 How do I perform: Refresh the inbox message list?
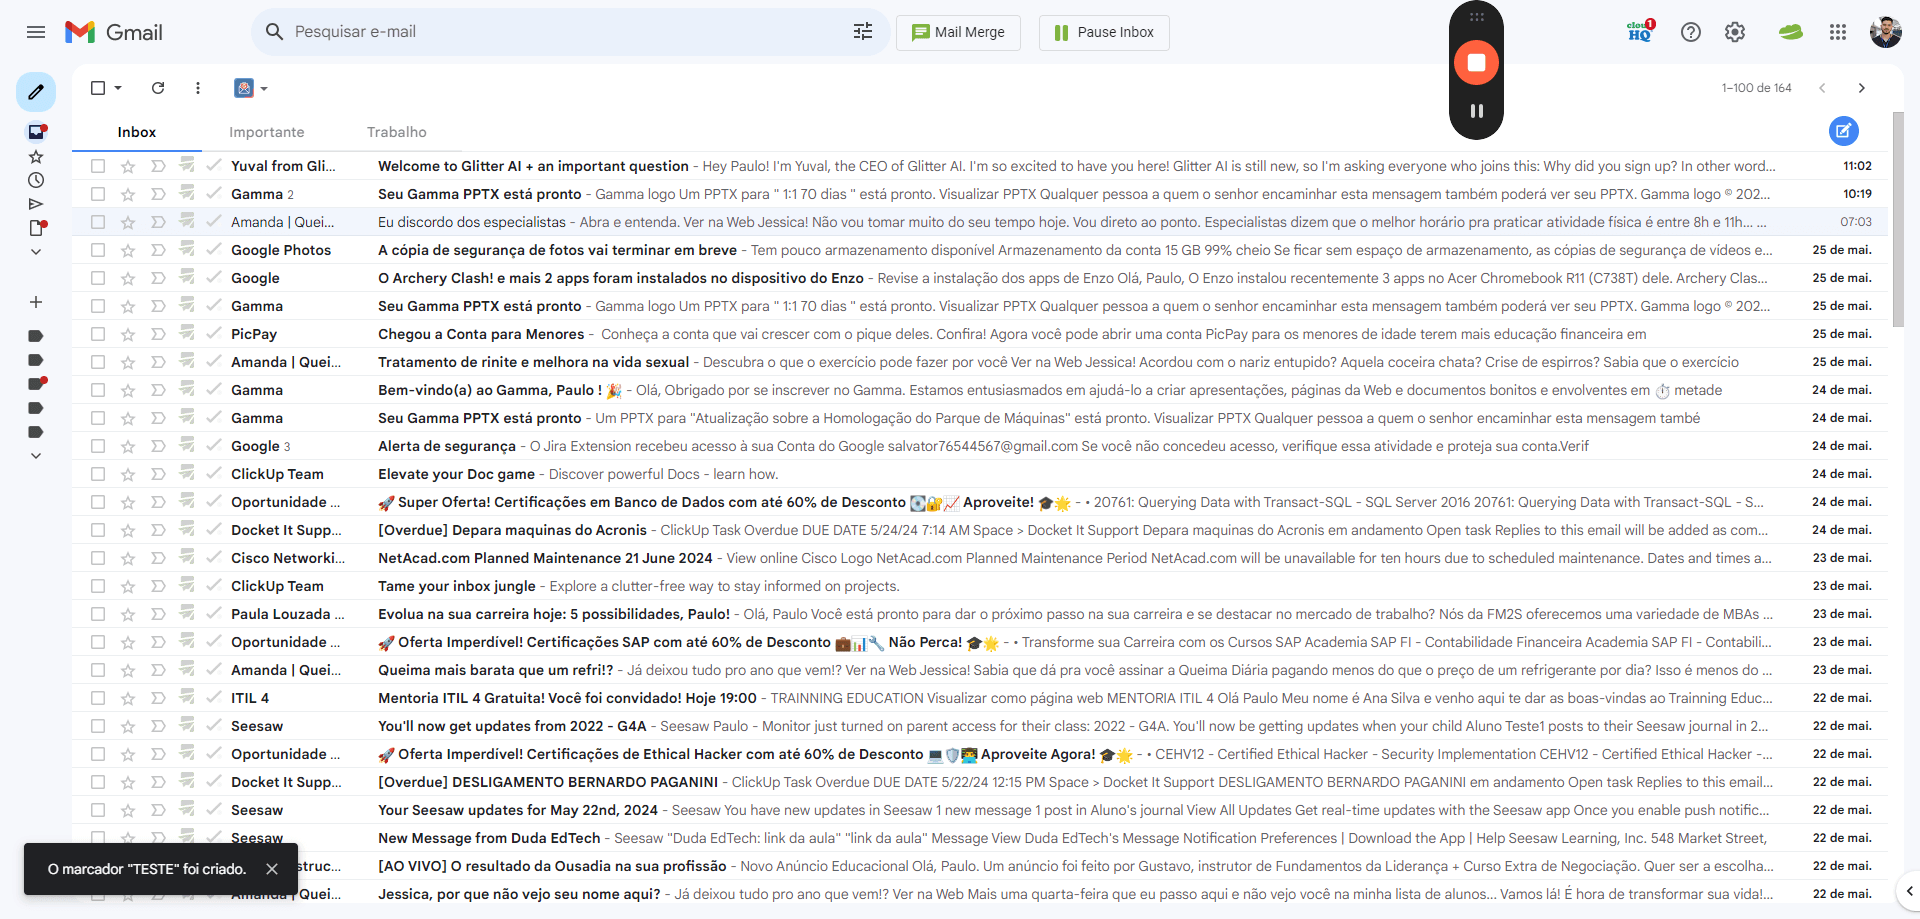tap(158, 88)
